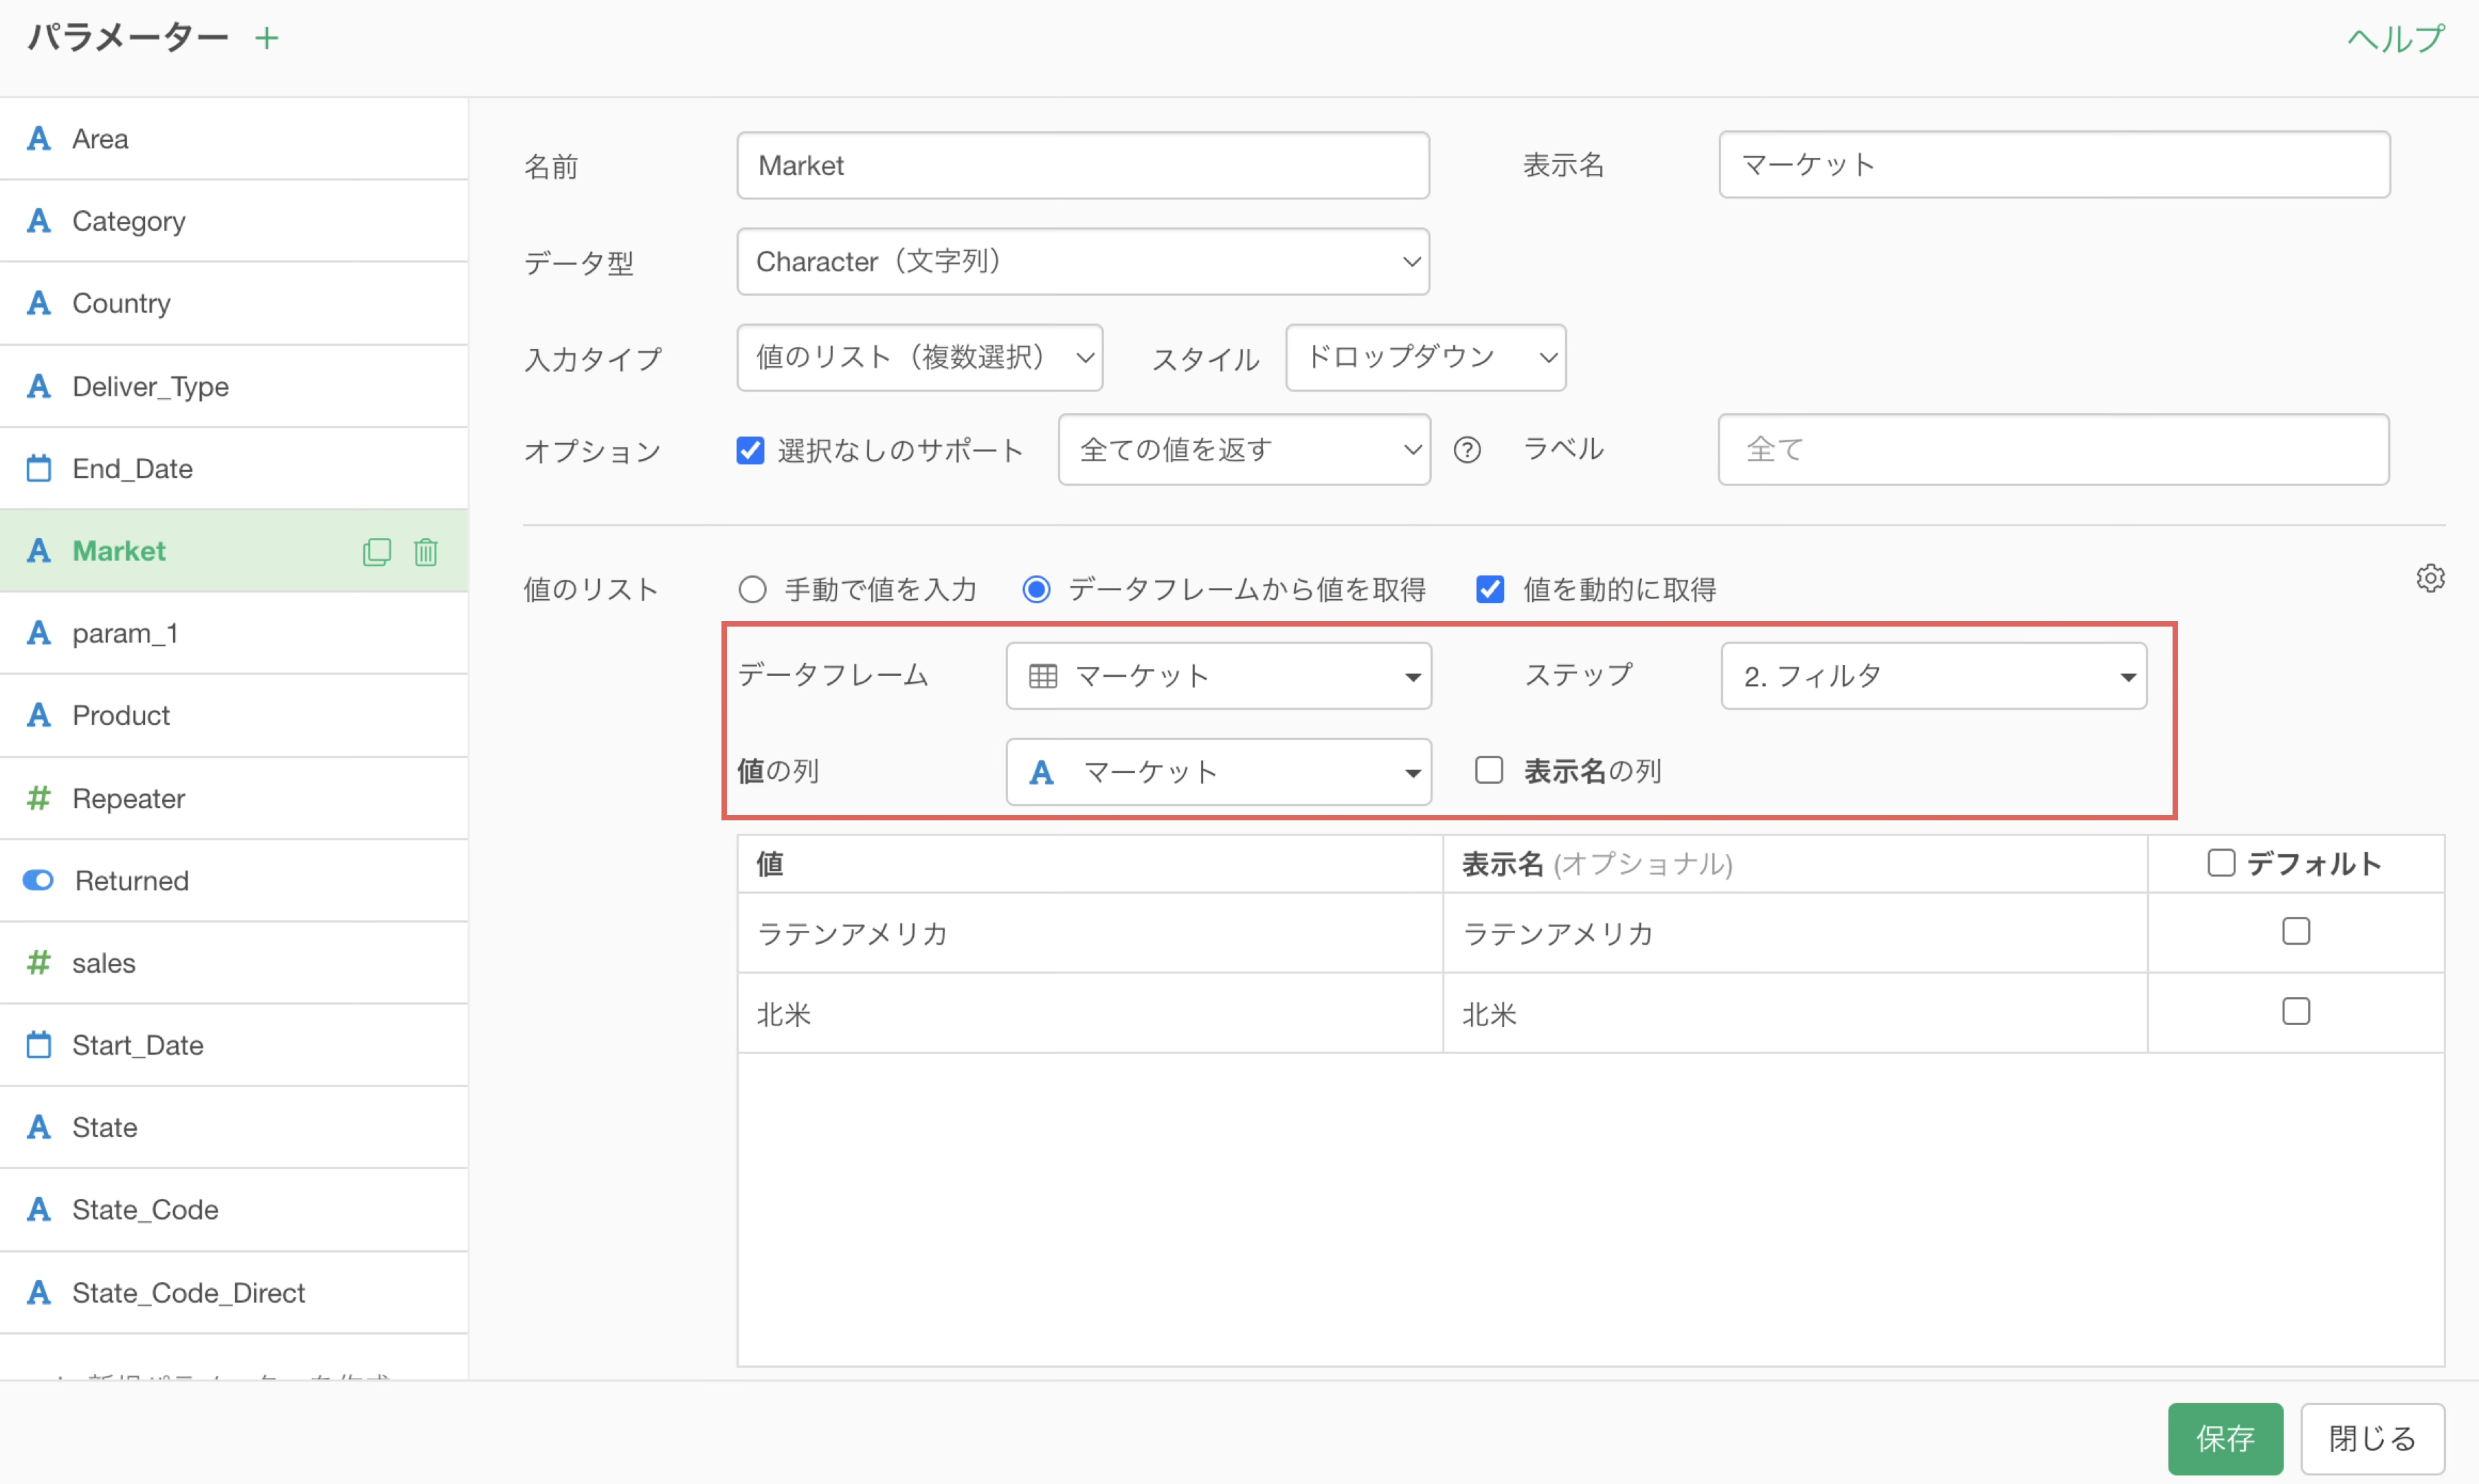Enable 表示名の列 checkbox
The image size is (2479, 1484).
coord(1489,770)
